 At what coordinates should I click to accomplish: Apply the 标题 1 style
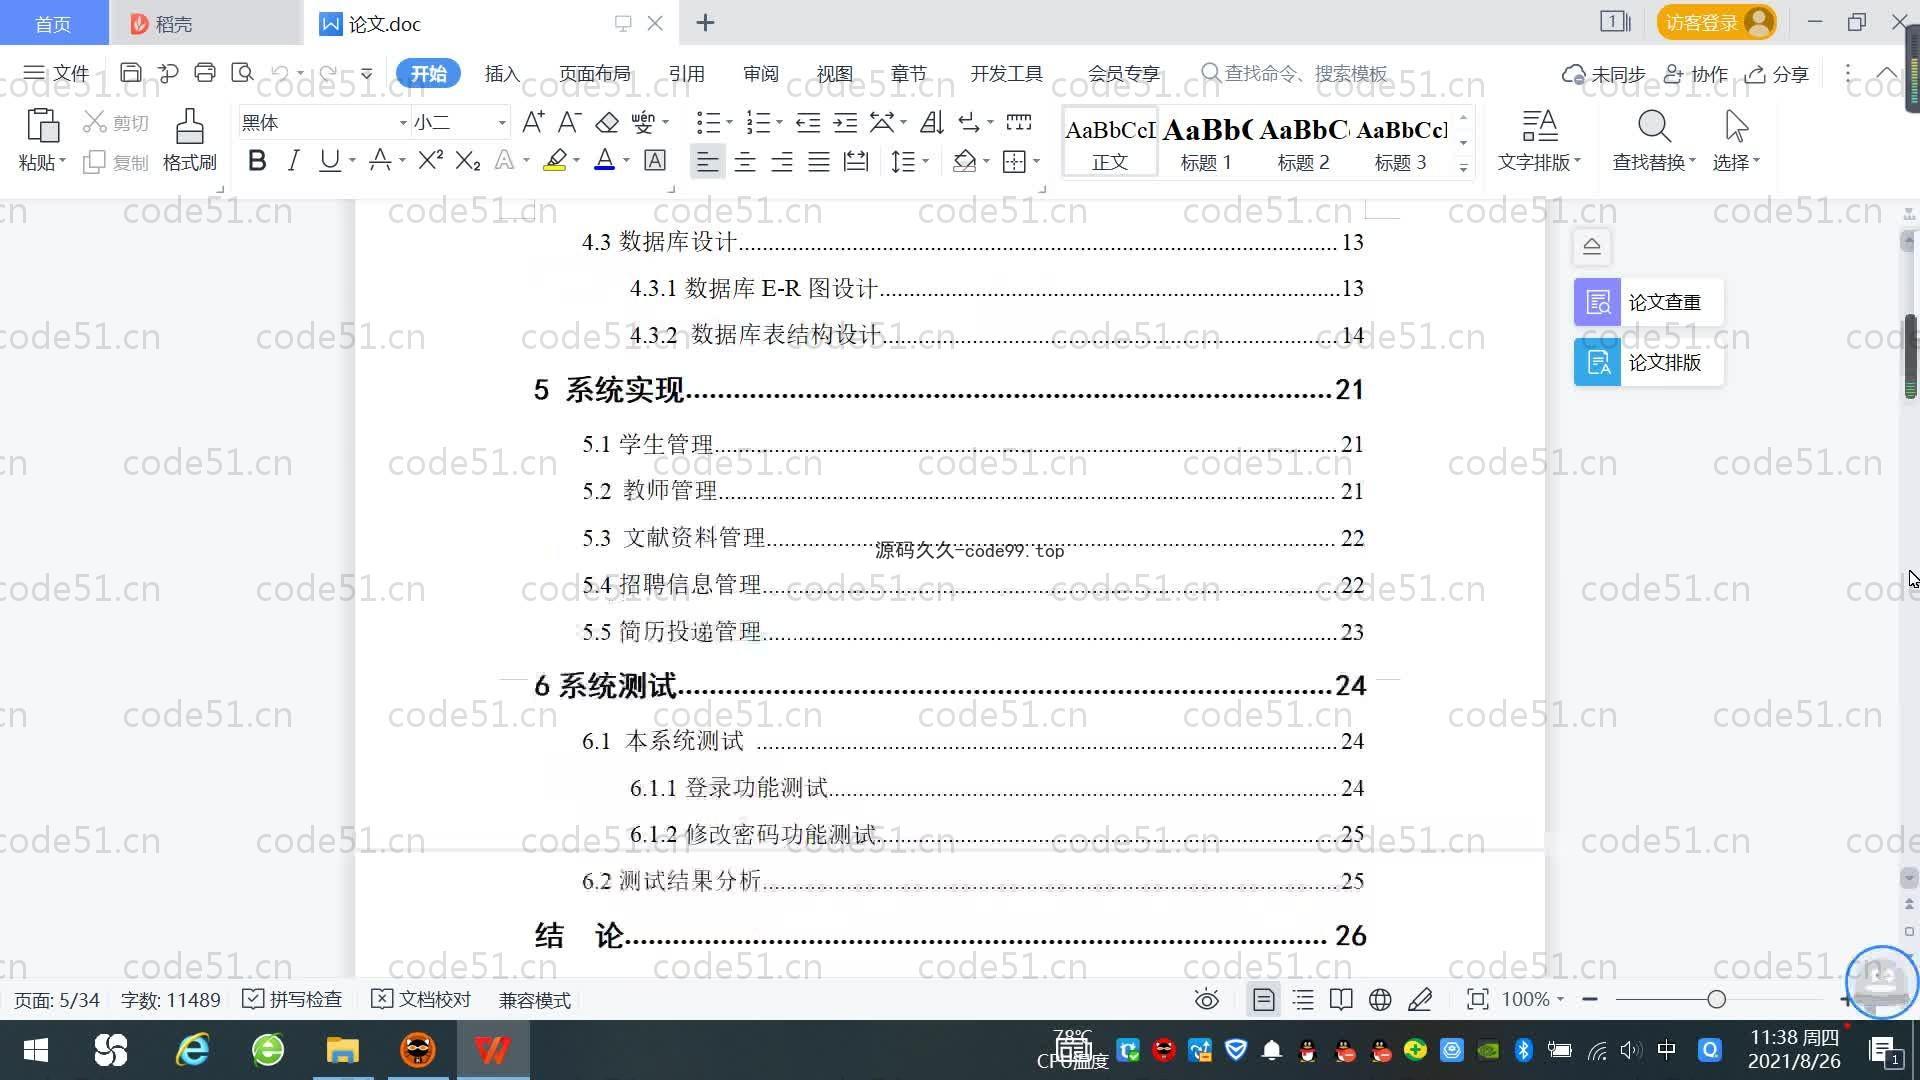1206,143
